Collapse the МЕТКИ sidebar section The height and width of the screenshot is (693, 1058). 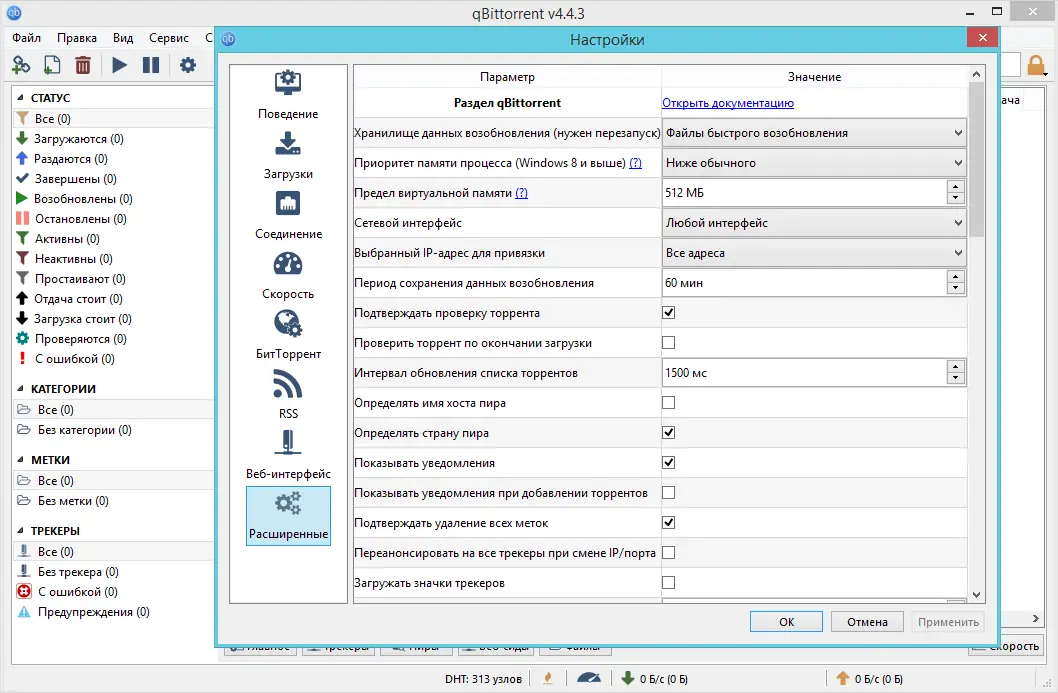coord(20,460)
